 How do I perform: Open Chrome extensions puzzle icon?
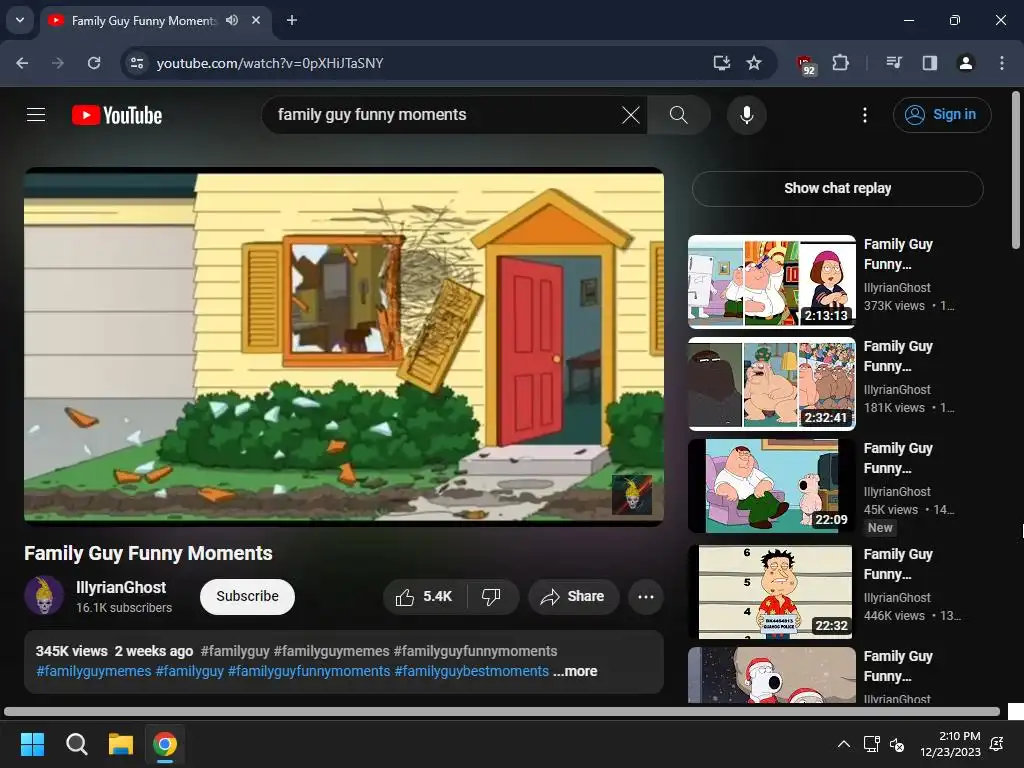pyautogui.click(x=840, y=63)
